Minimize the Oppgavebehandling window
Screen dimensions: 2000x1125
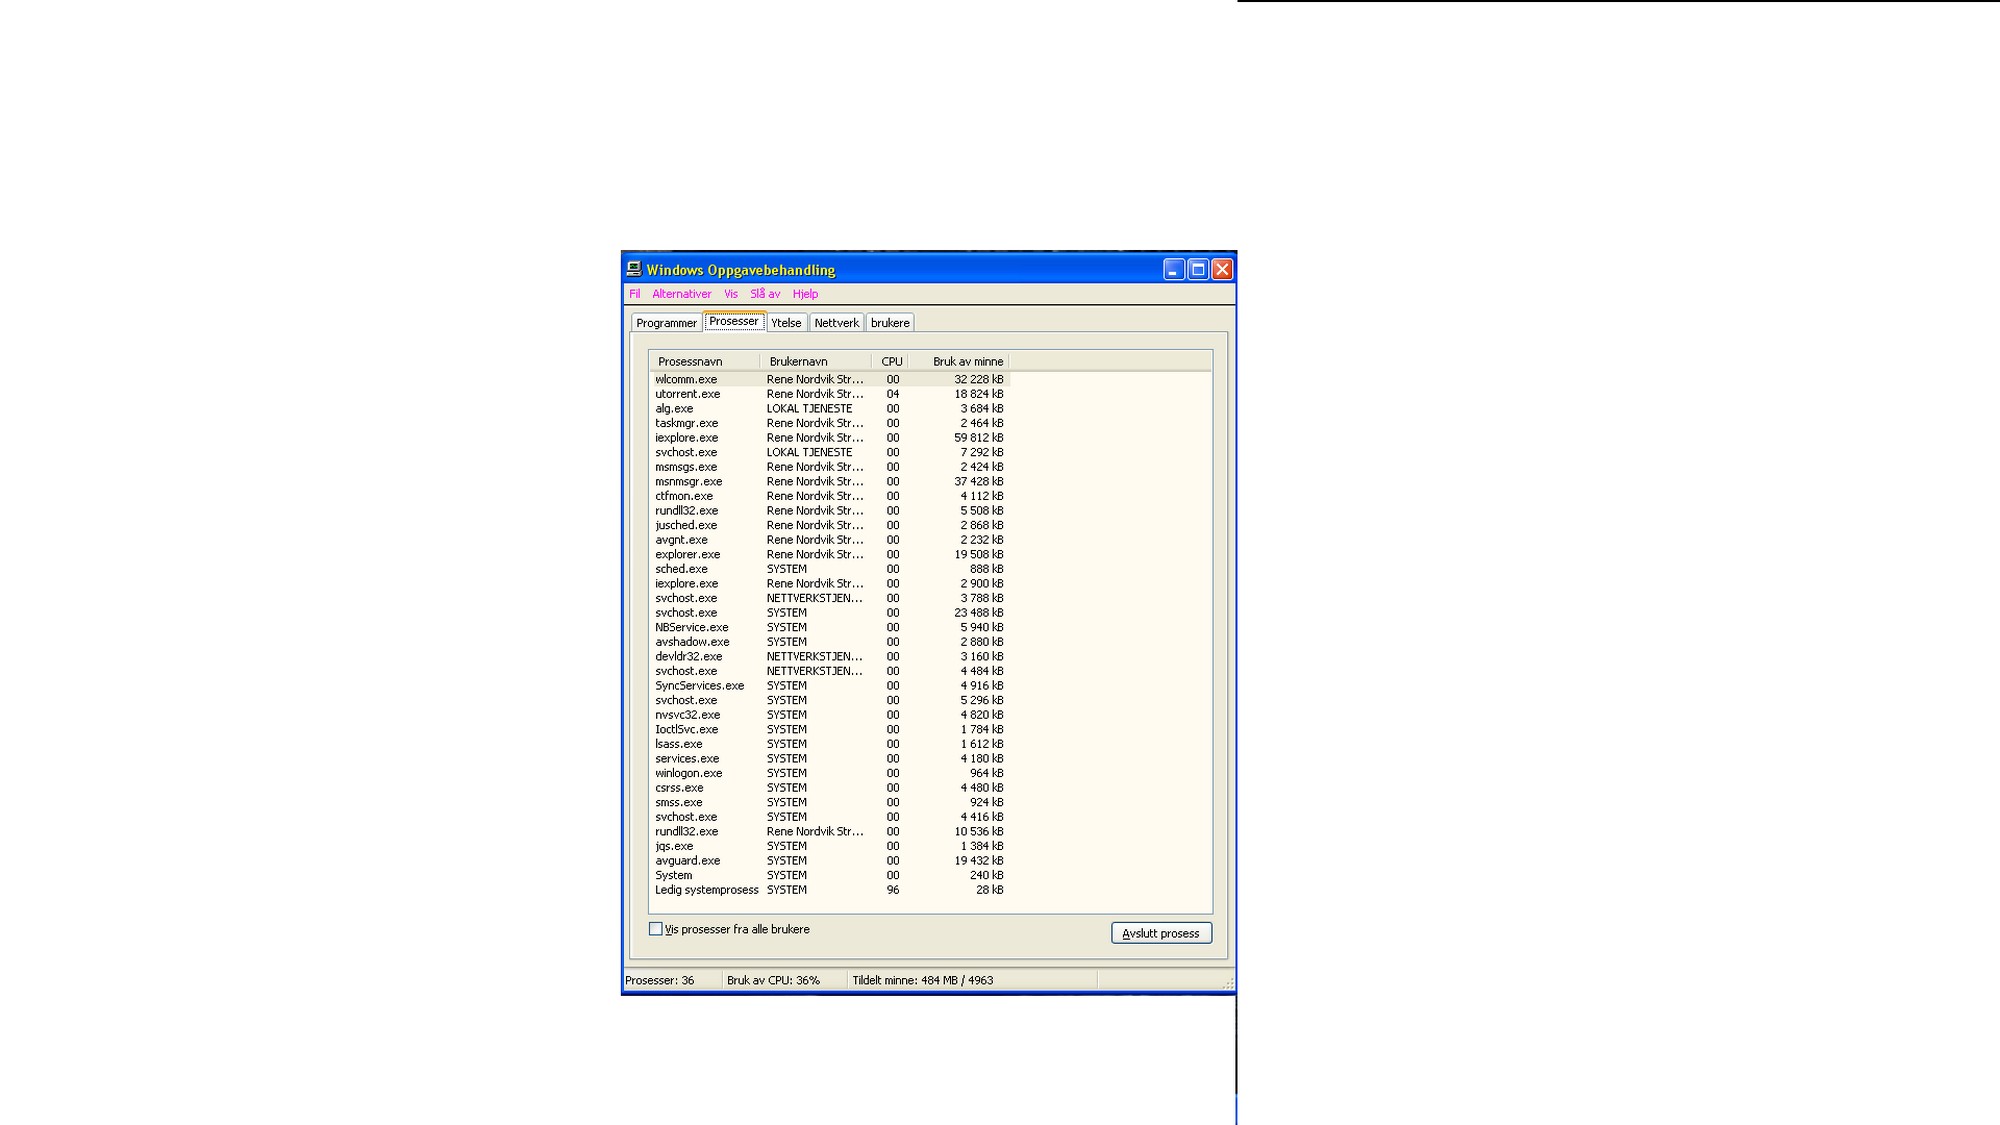1174,269
